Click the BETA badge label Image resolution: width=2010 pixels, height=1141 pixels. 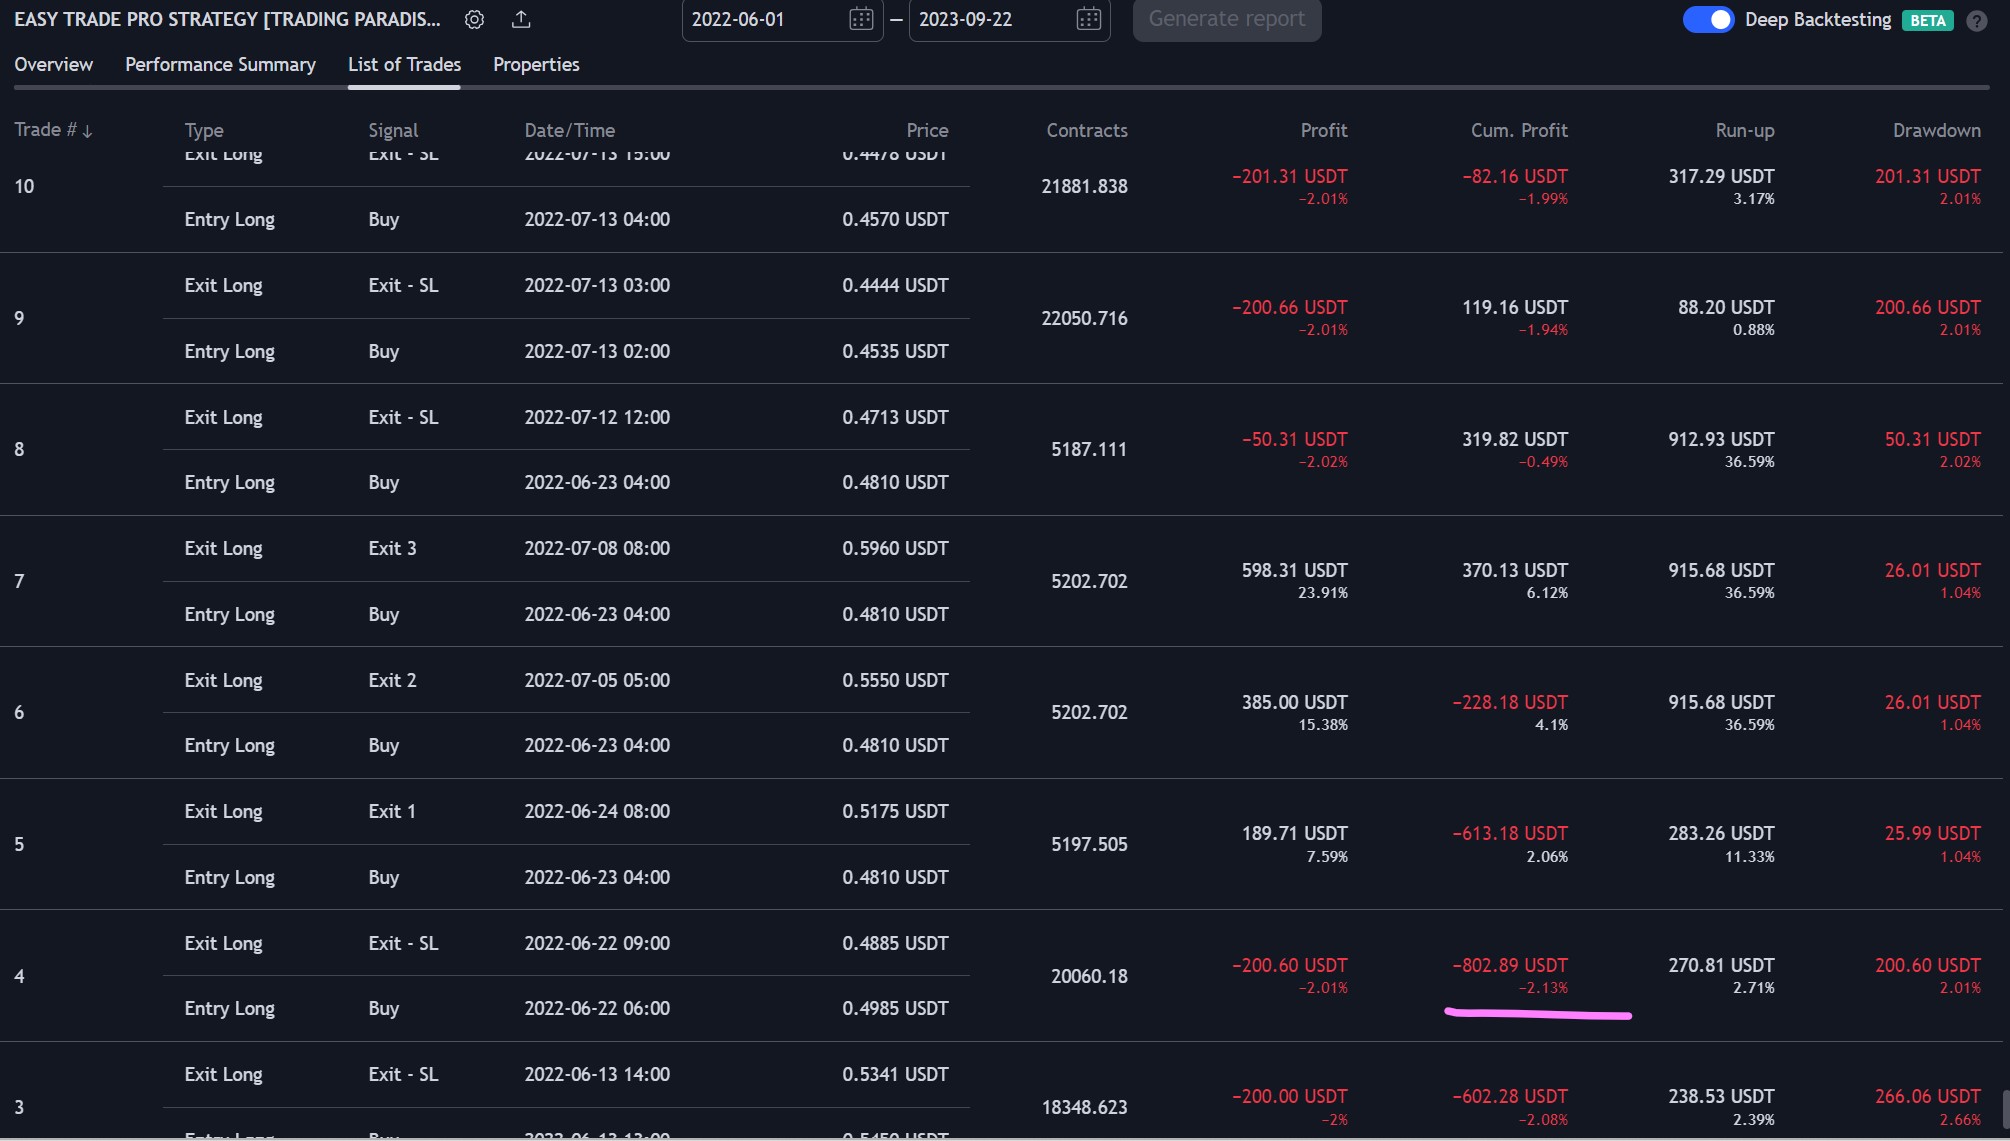1927,21
